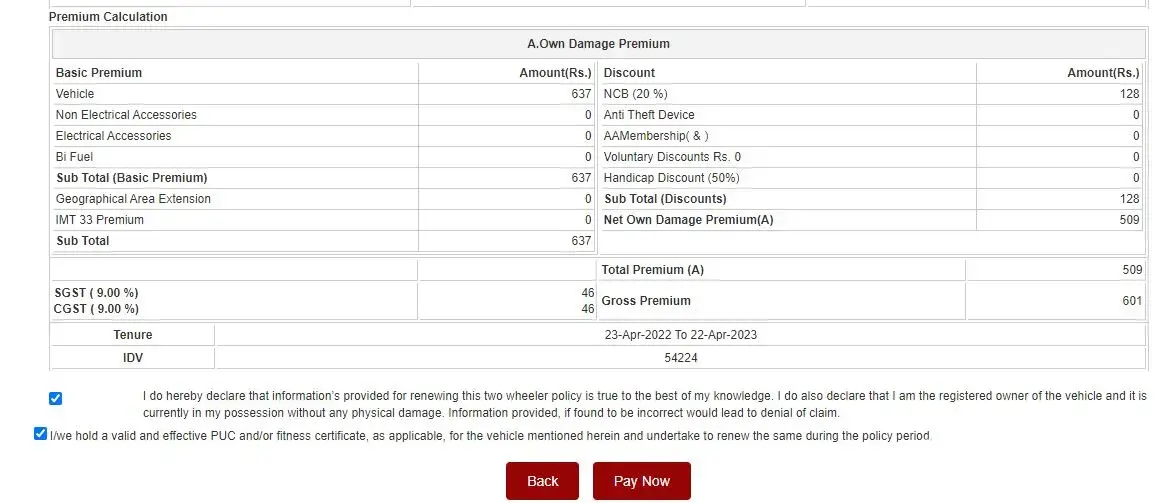1172x503 pixels.
Task: Click the IDV value 54224
Action: [680, 357]
